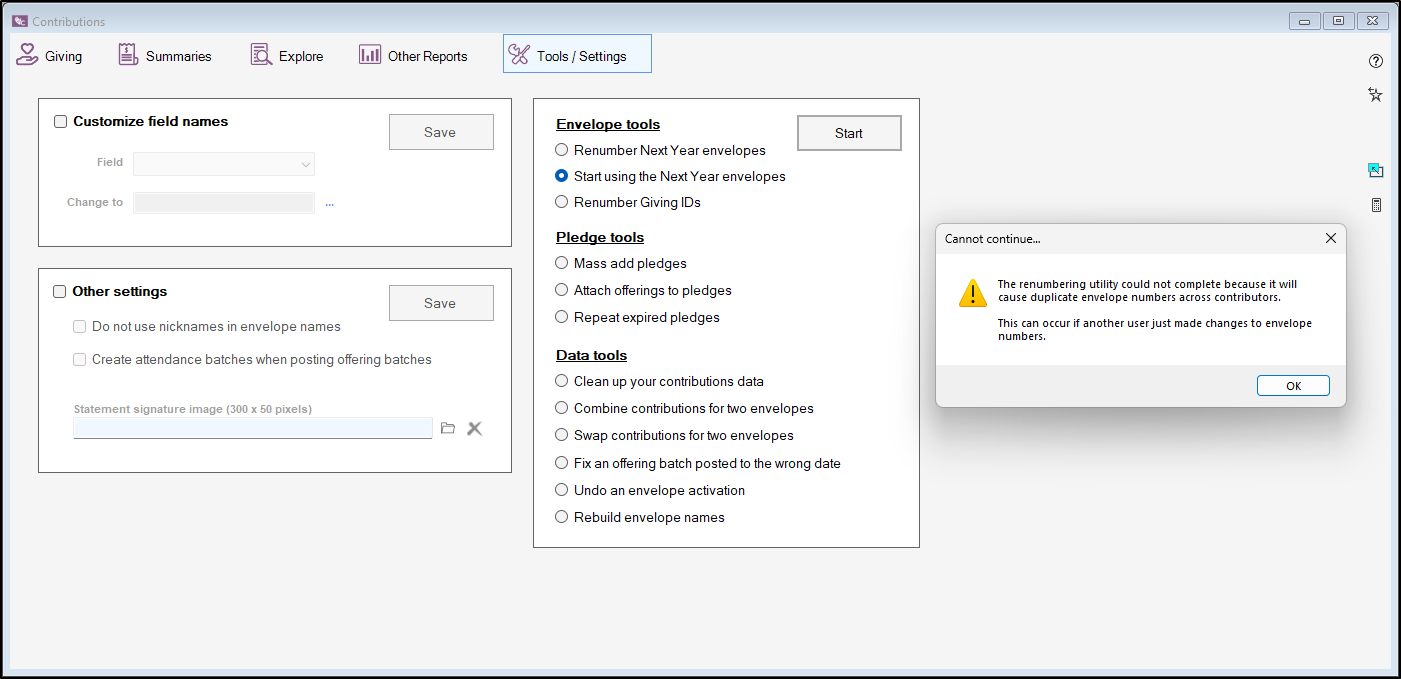Click the favorites star icon
Screen dimensions: 1401x679
(1376, 95)
